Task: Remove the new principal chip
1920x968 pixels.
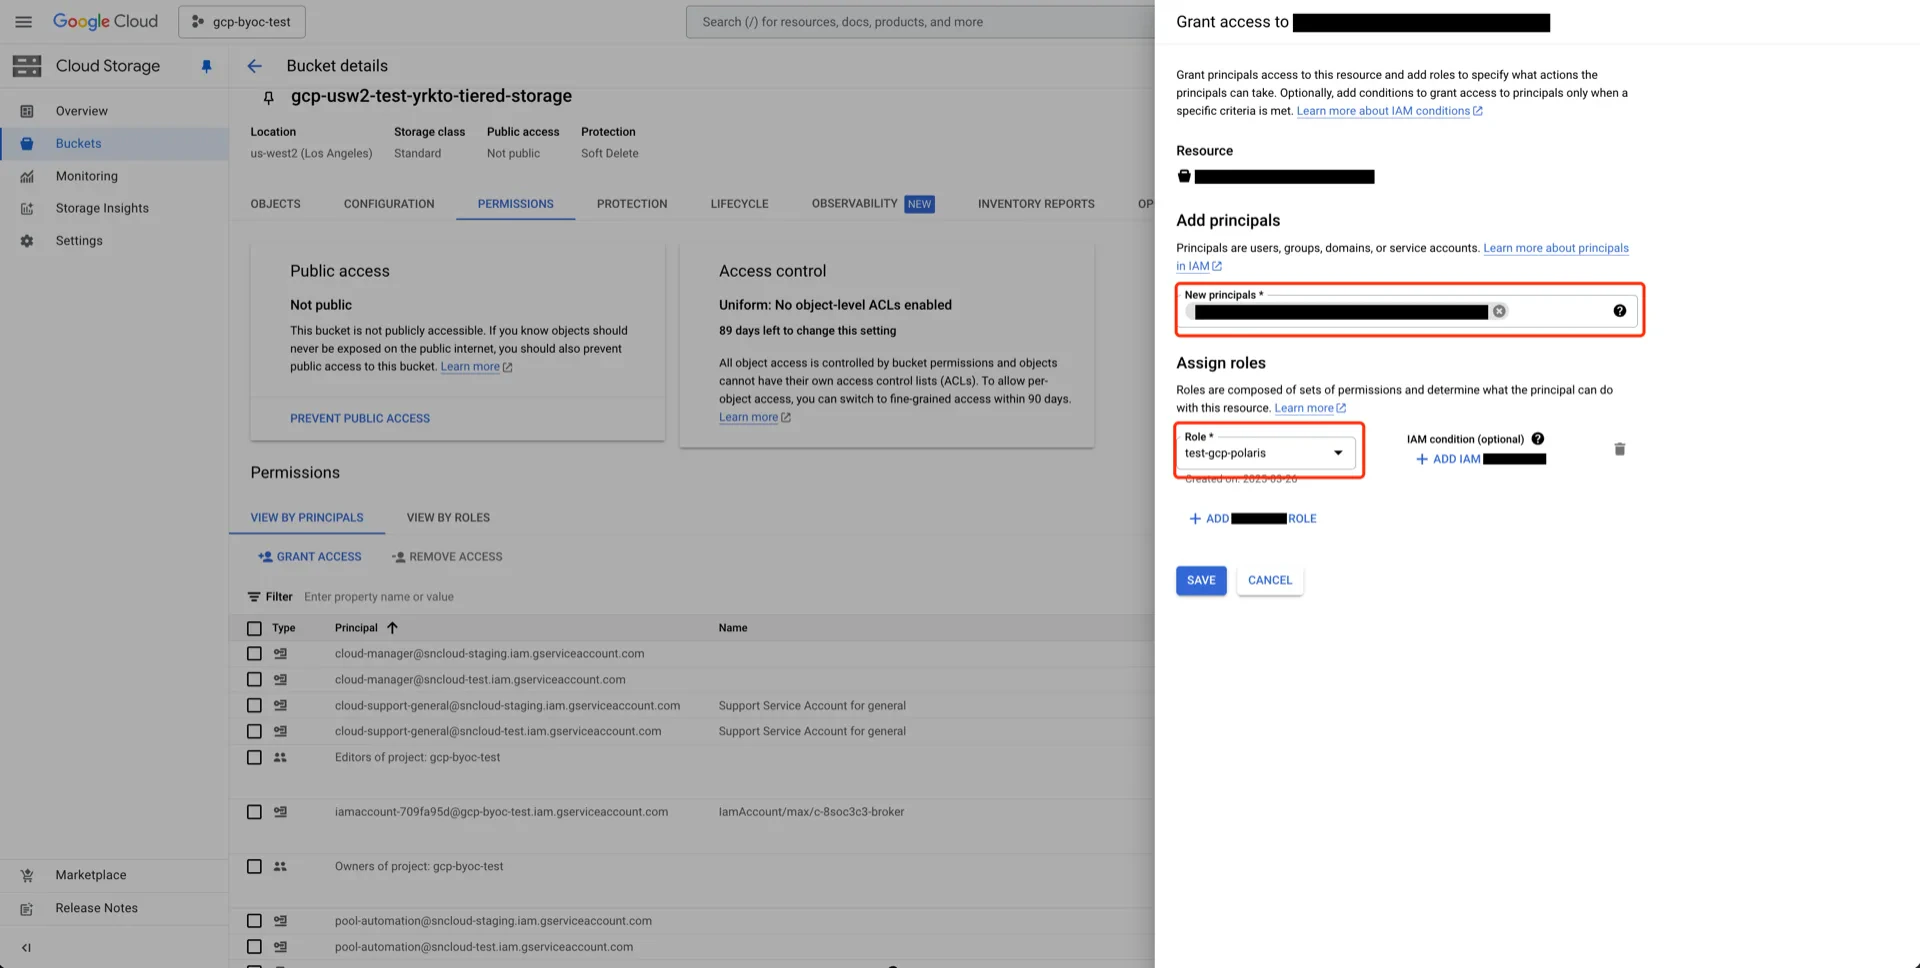Action: click(1499, 311)
